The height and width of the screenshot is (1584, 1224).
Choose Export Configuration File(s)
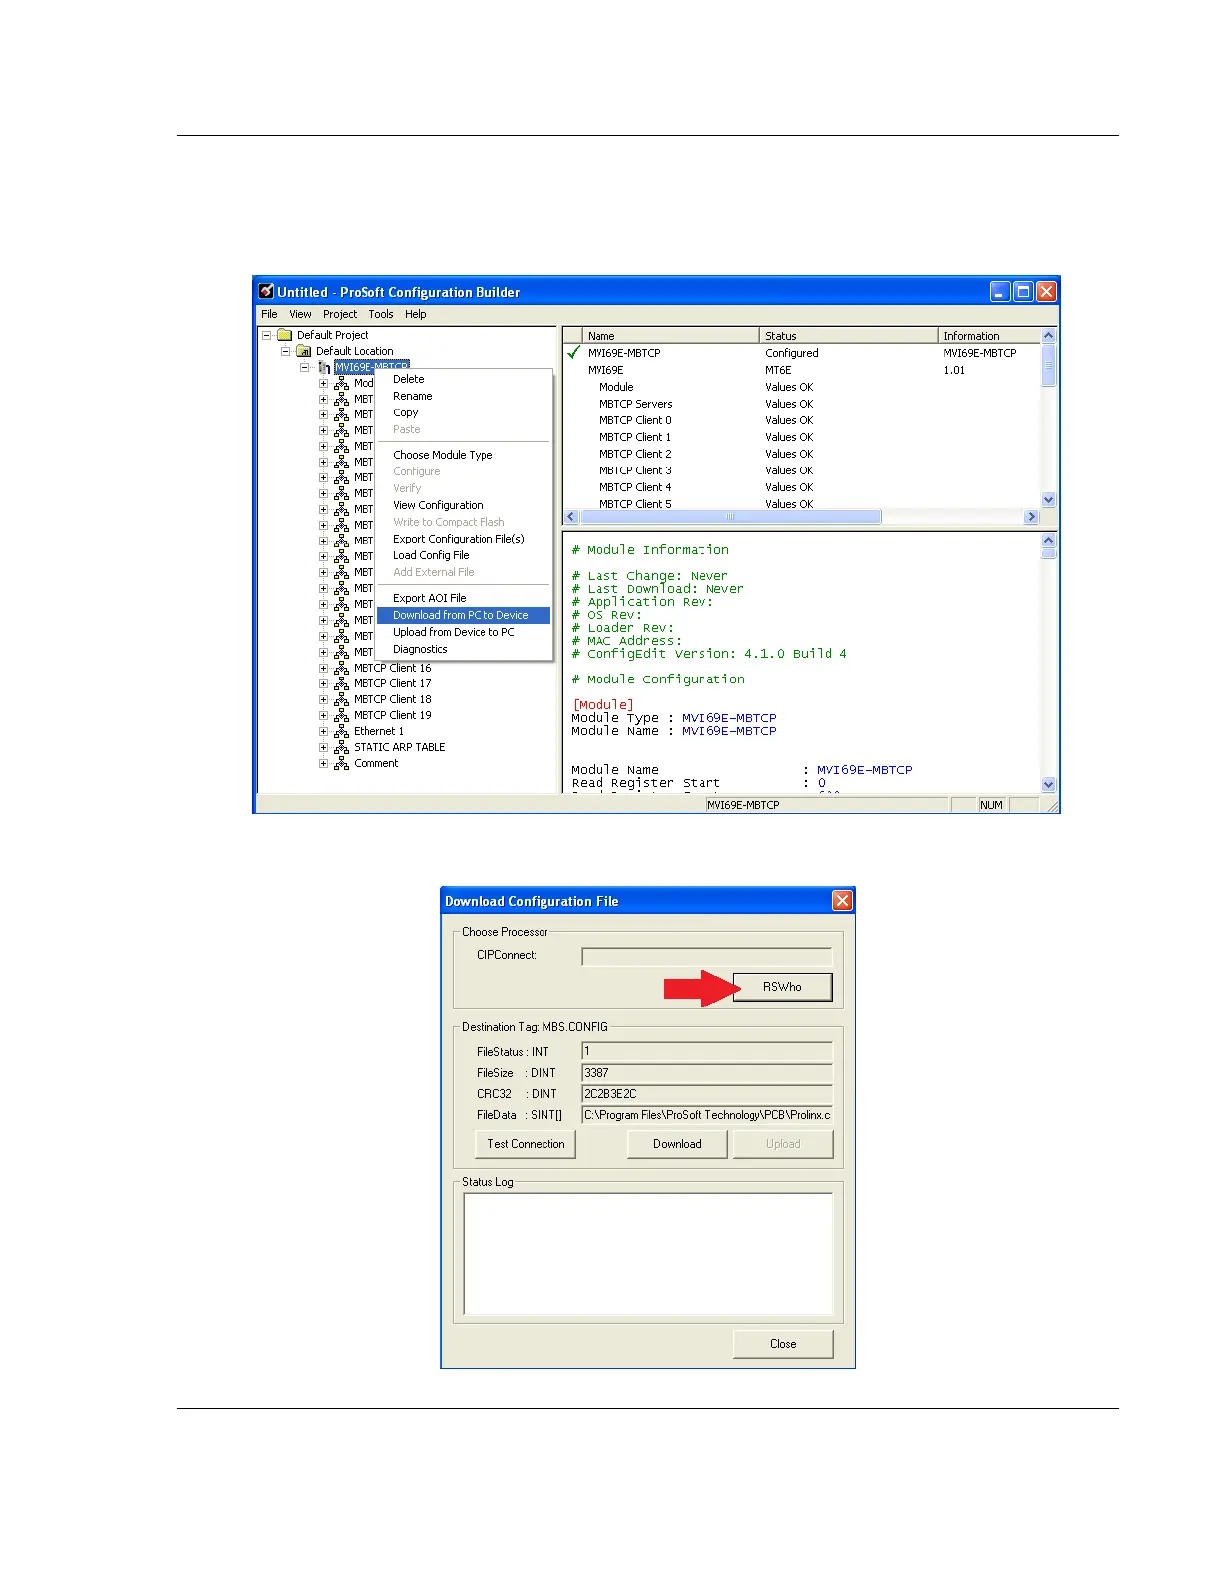[463, 539]
